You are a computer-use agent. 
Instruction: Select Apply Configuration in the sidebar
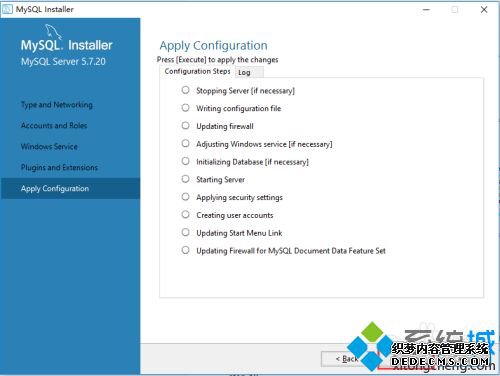pyautogui.click(x=70, y=189)
